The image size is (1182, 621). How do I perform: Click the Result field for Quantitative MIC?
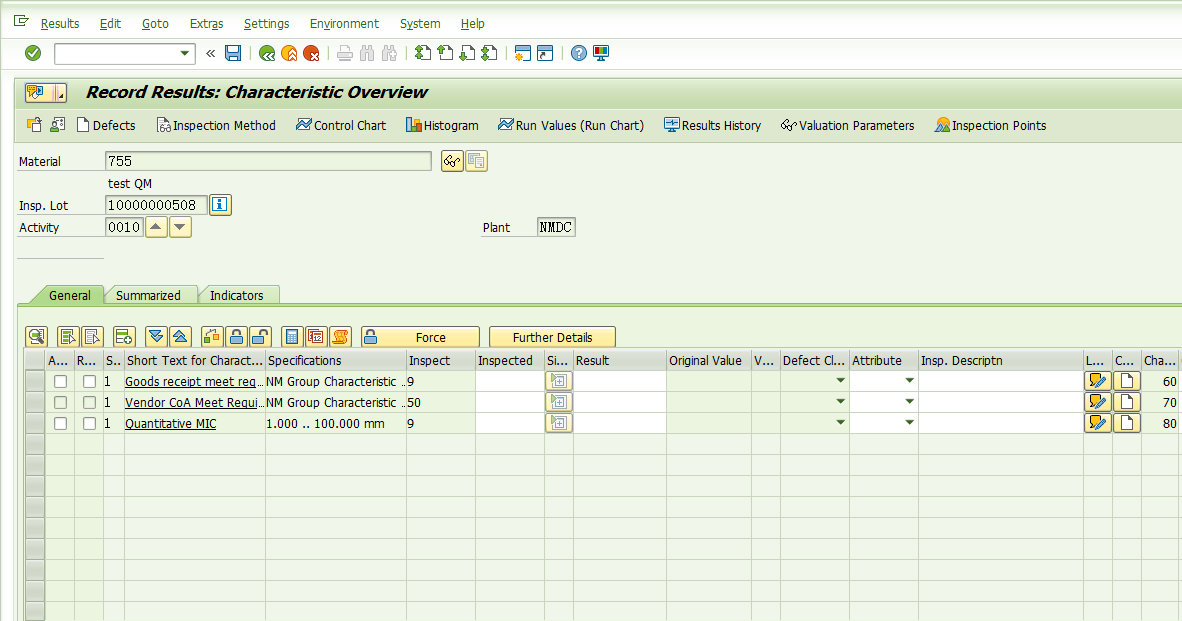point(620,423)
